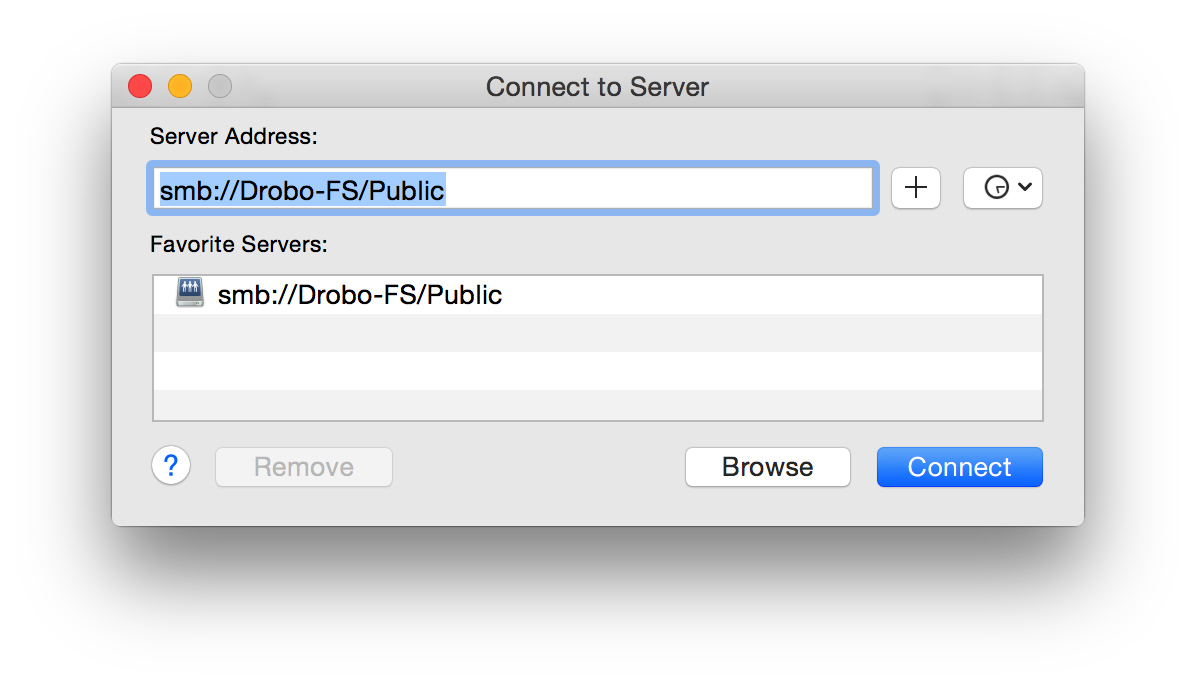
Task: Add server address to favorites with plus button
Action: (x=915, y=188)
